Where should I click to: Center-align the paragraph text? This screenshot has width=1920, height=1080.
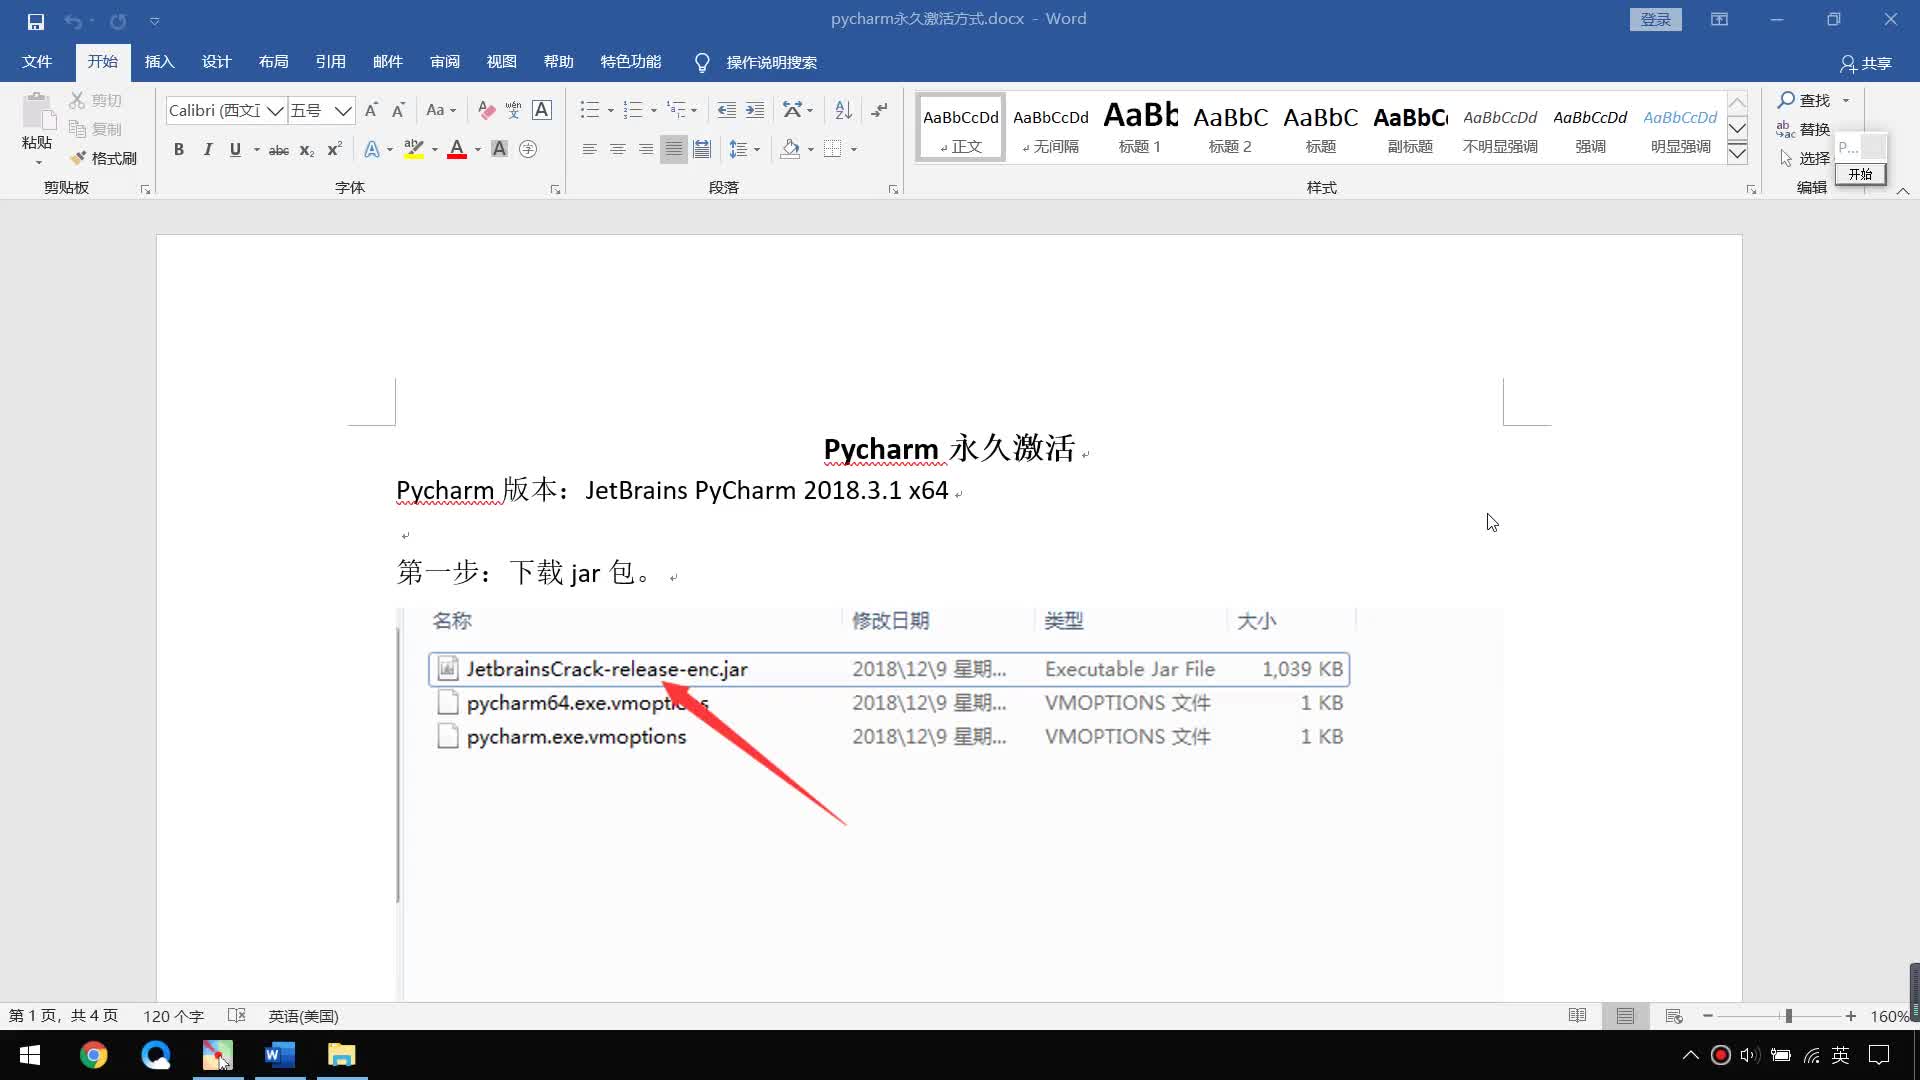618,149
